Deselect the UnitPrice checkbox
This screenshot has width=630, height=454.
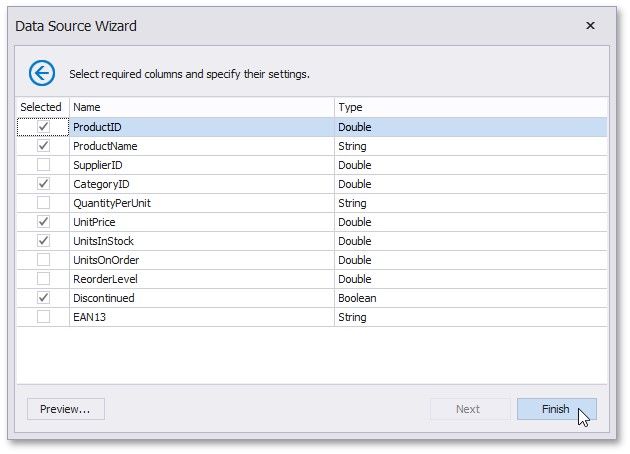43,222
